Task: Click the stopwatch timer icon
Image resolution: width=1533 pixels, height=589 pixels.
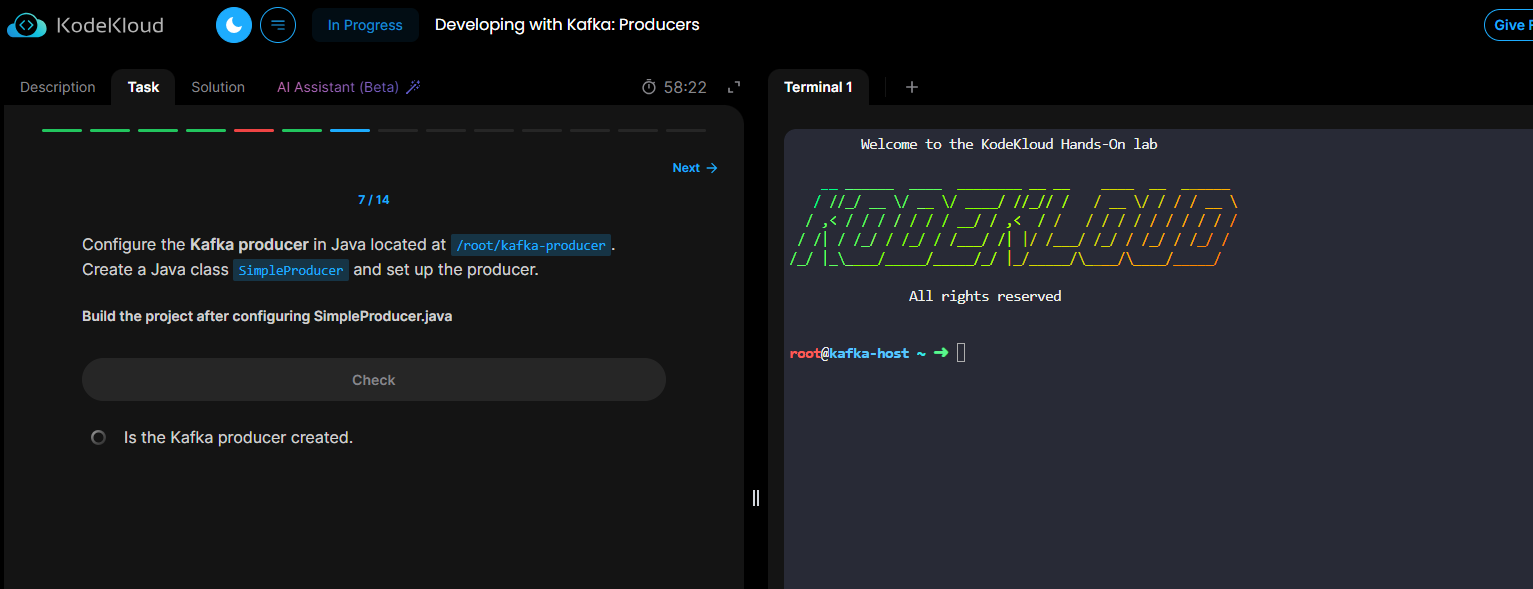Action: (x=649, y=87)
